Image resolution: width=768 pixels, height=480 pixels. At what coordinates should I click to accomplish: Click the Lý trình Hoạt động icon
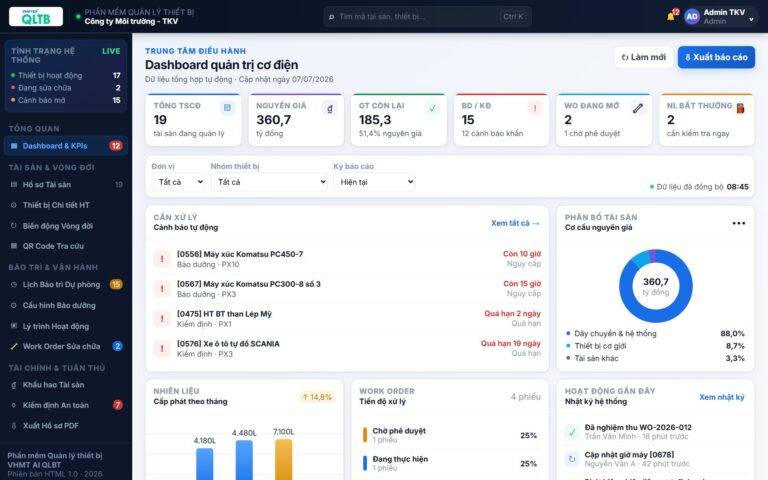click(14, 326)
